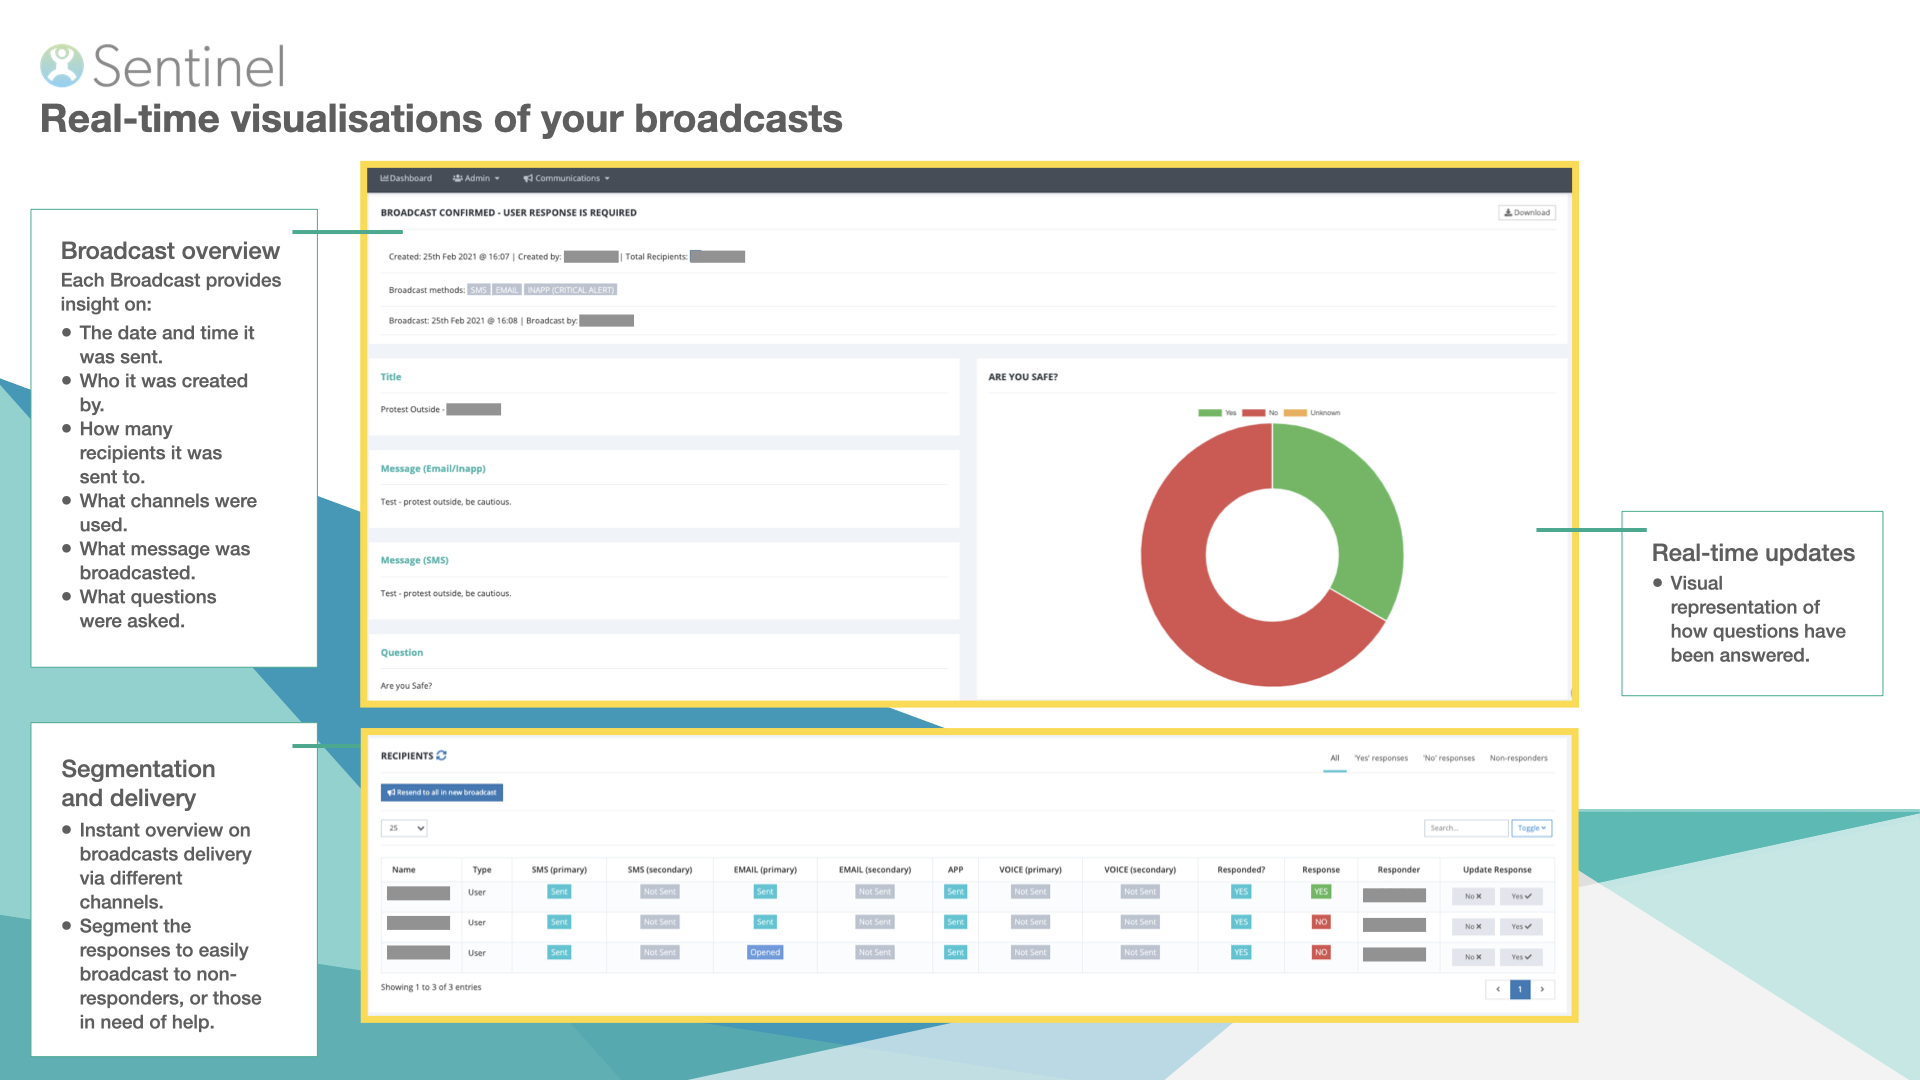The image size is (1920, 1080).
Task: Click the Recipients refresh icon
Action: point(441,756)
